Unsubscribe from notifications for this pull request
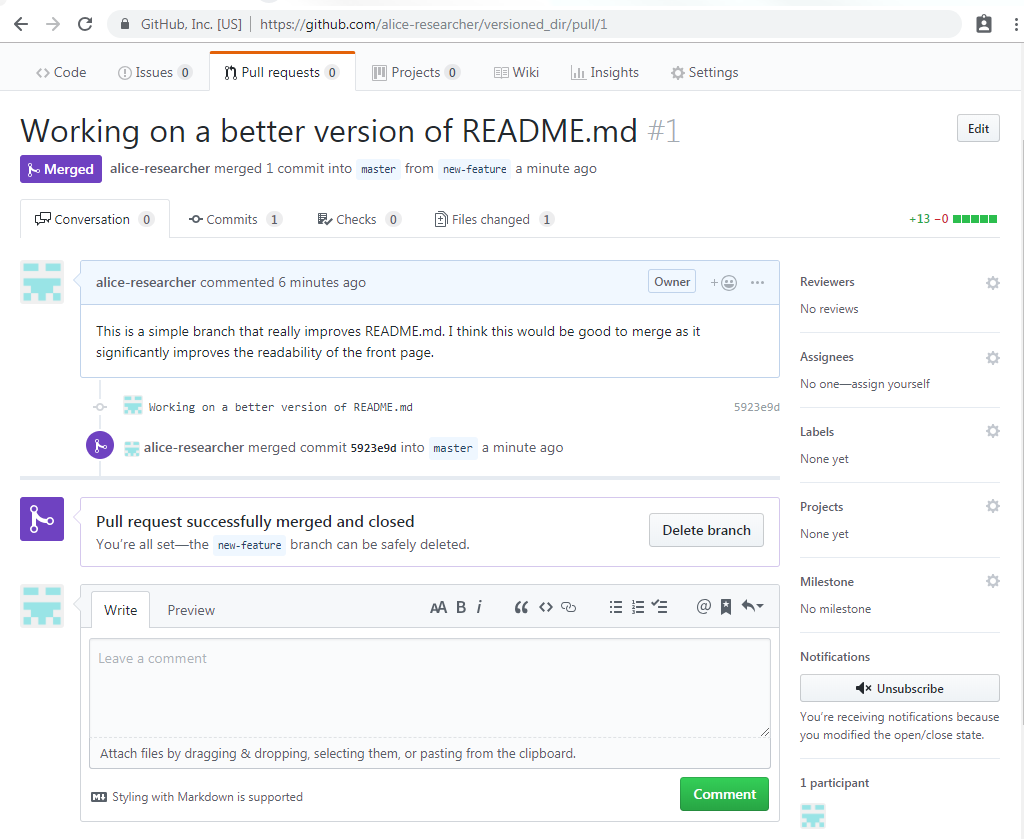This screenshot has width=1024, height=839. point(898,688)
